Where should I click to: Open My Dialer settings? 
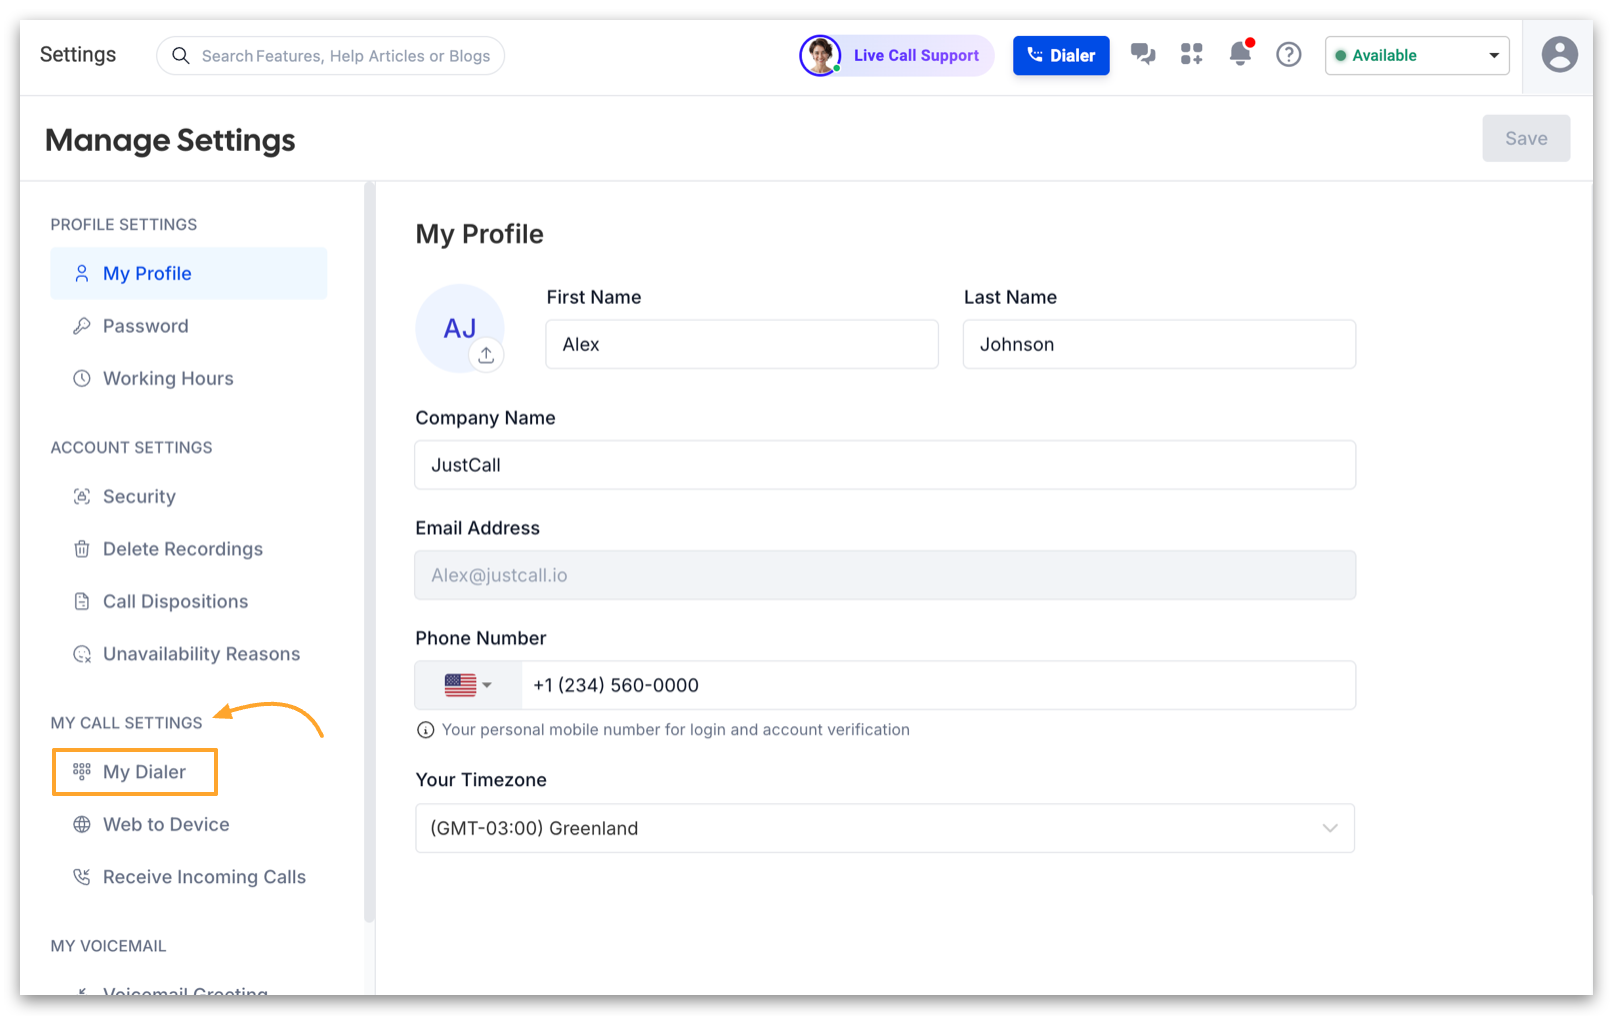click(135, 772)
